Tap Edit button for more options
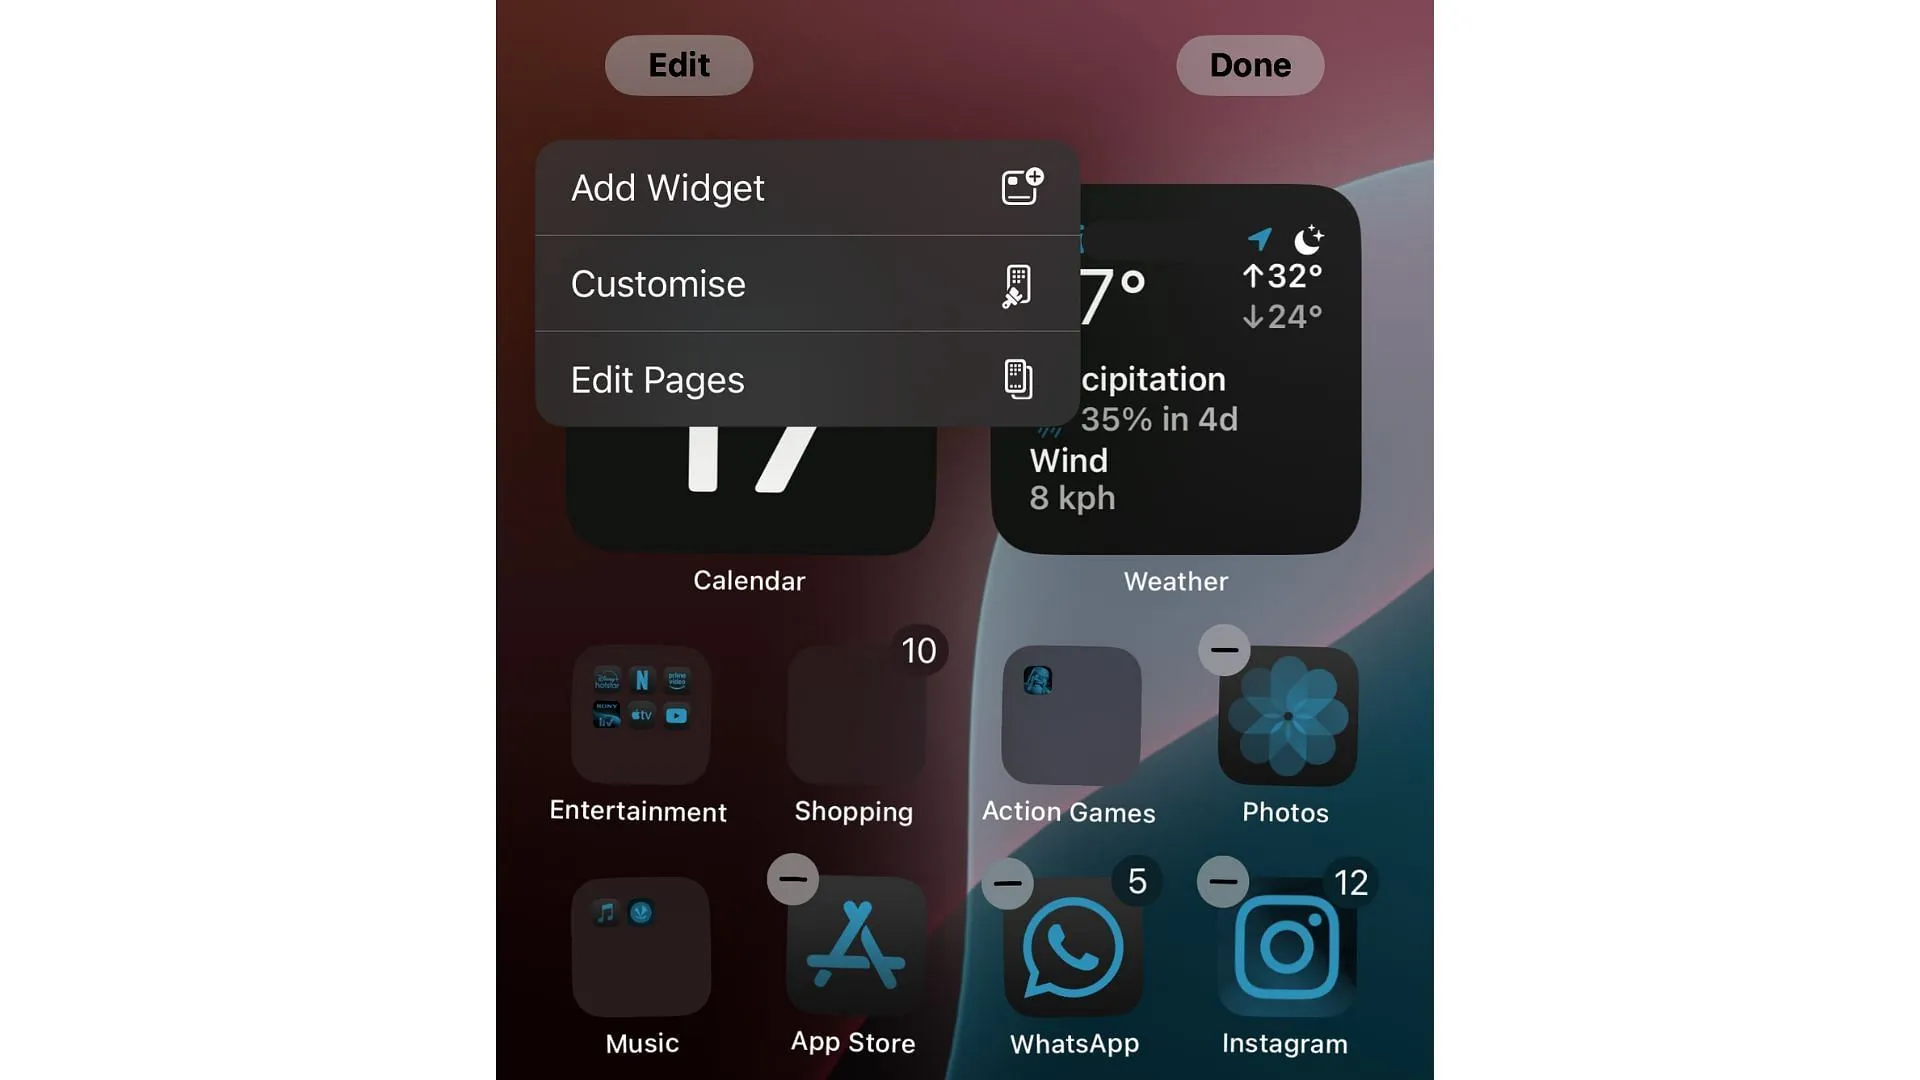Image resolution: width=1920 pixels, height=1080 pixels. [678, 65]
